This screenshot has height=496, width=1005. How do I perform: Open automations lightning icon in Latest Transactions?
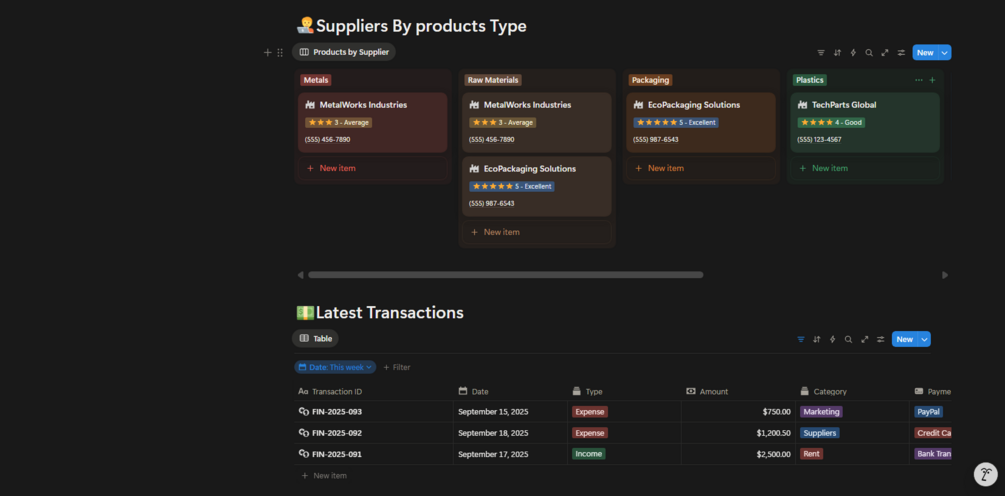[832, 339]
